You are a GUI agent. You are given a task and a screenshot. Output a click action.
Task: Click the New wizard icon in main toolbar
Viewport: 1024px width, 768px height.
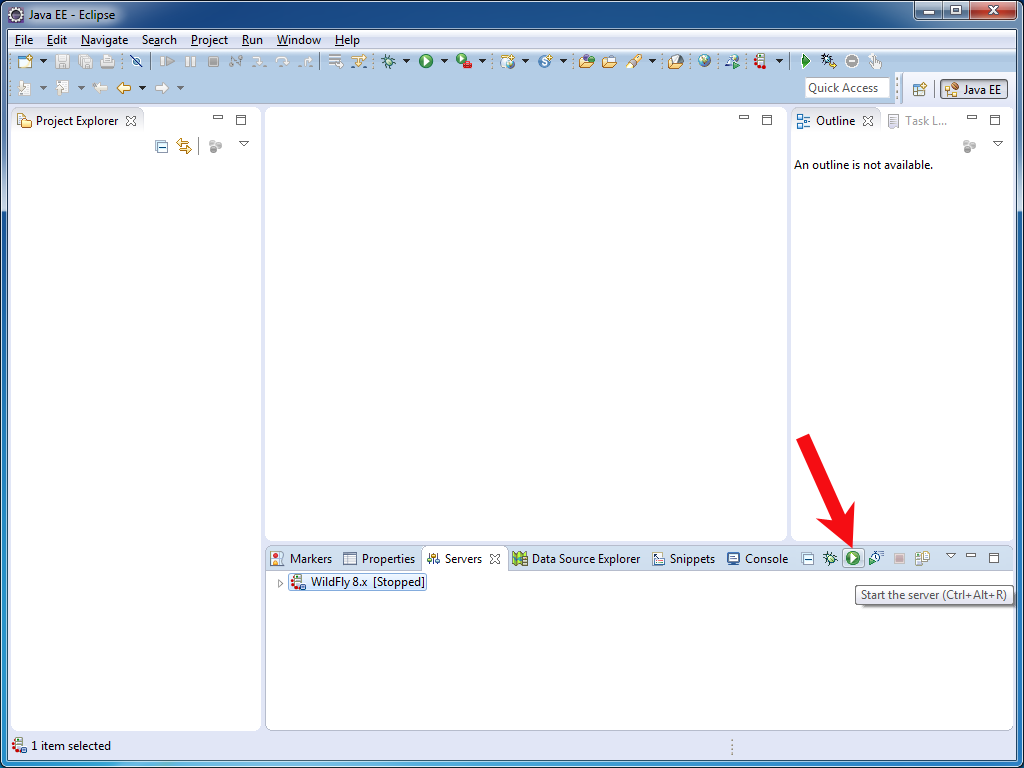25,61
